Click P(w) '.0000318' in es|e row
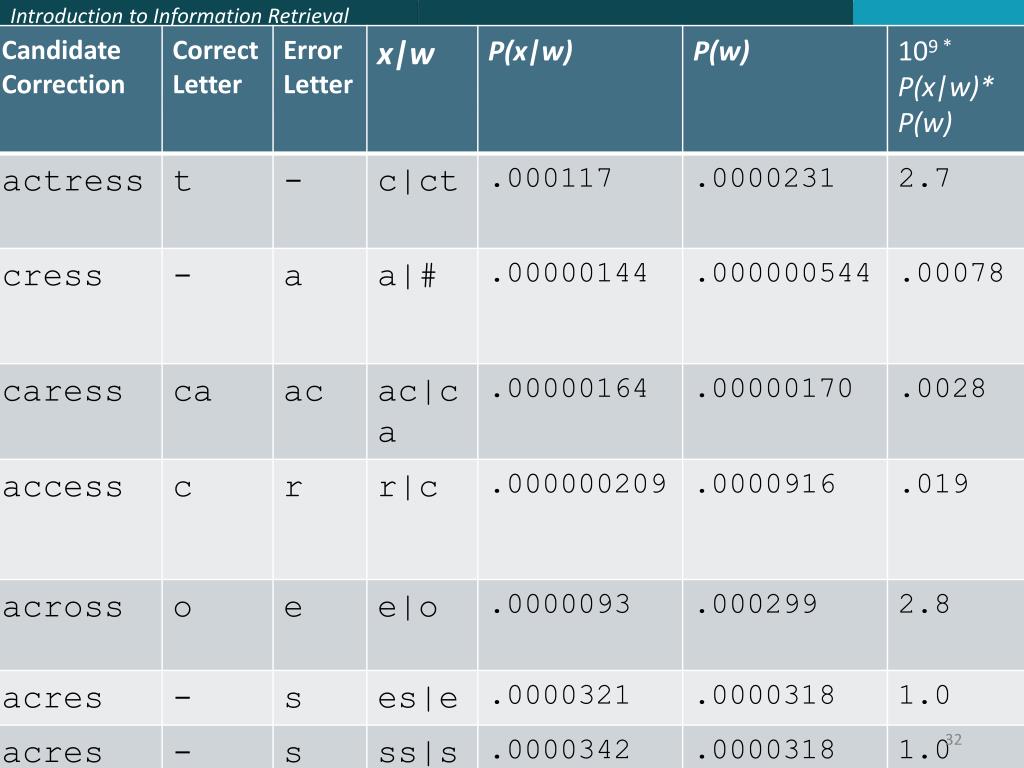 point(765,695)
